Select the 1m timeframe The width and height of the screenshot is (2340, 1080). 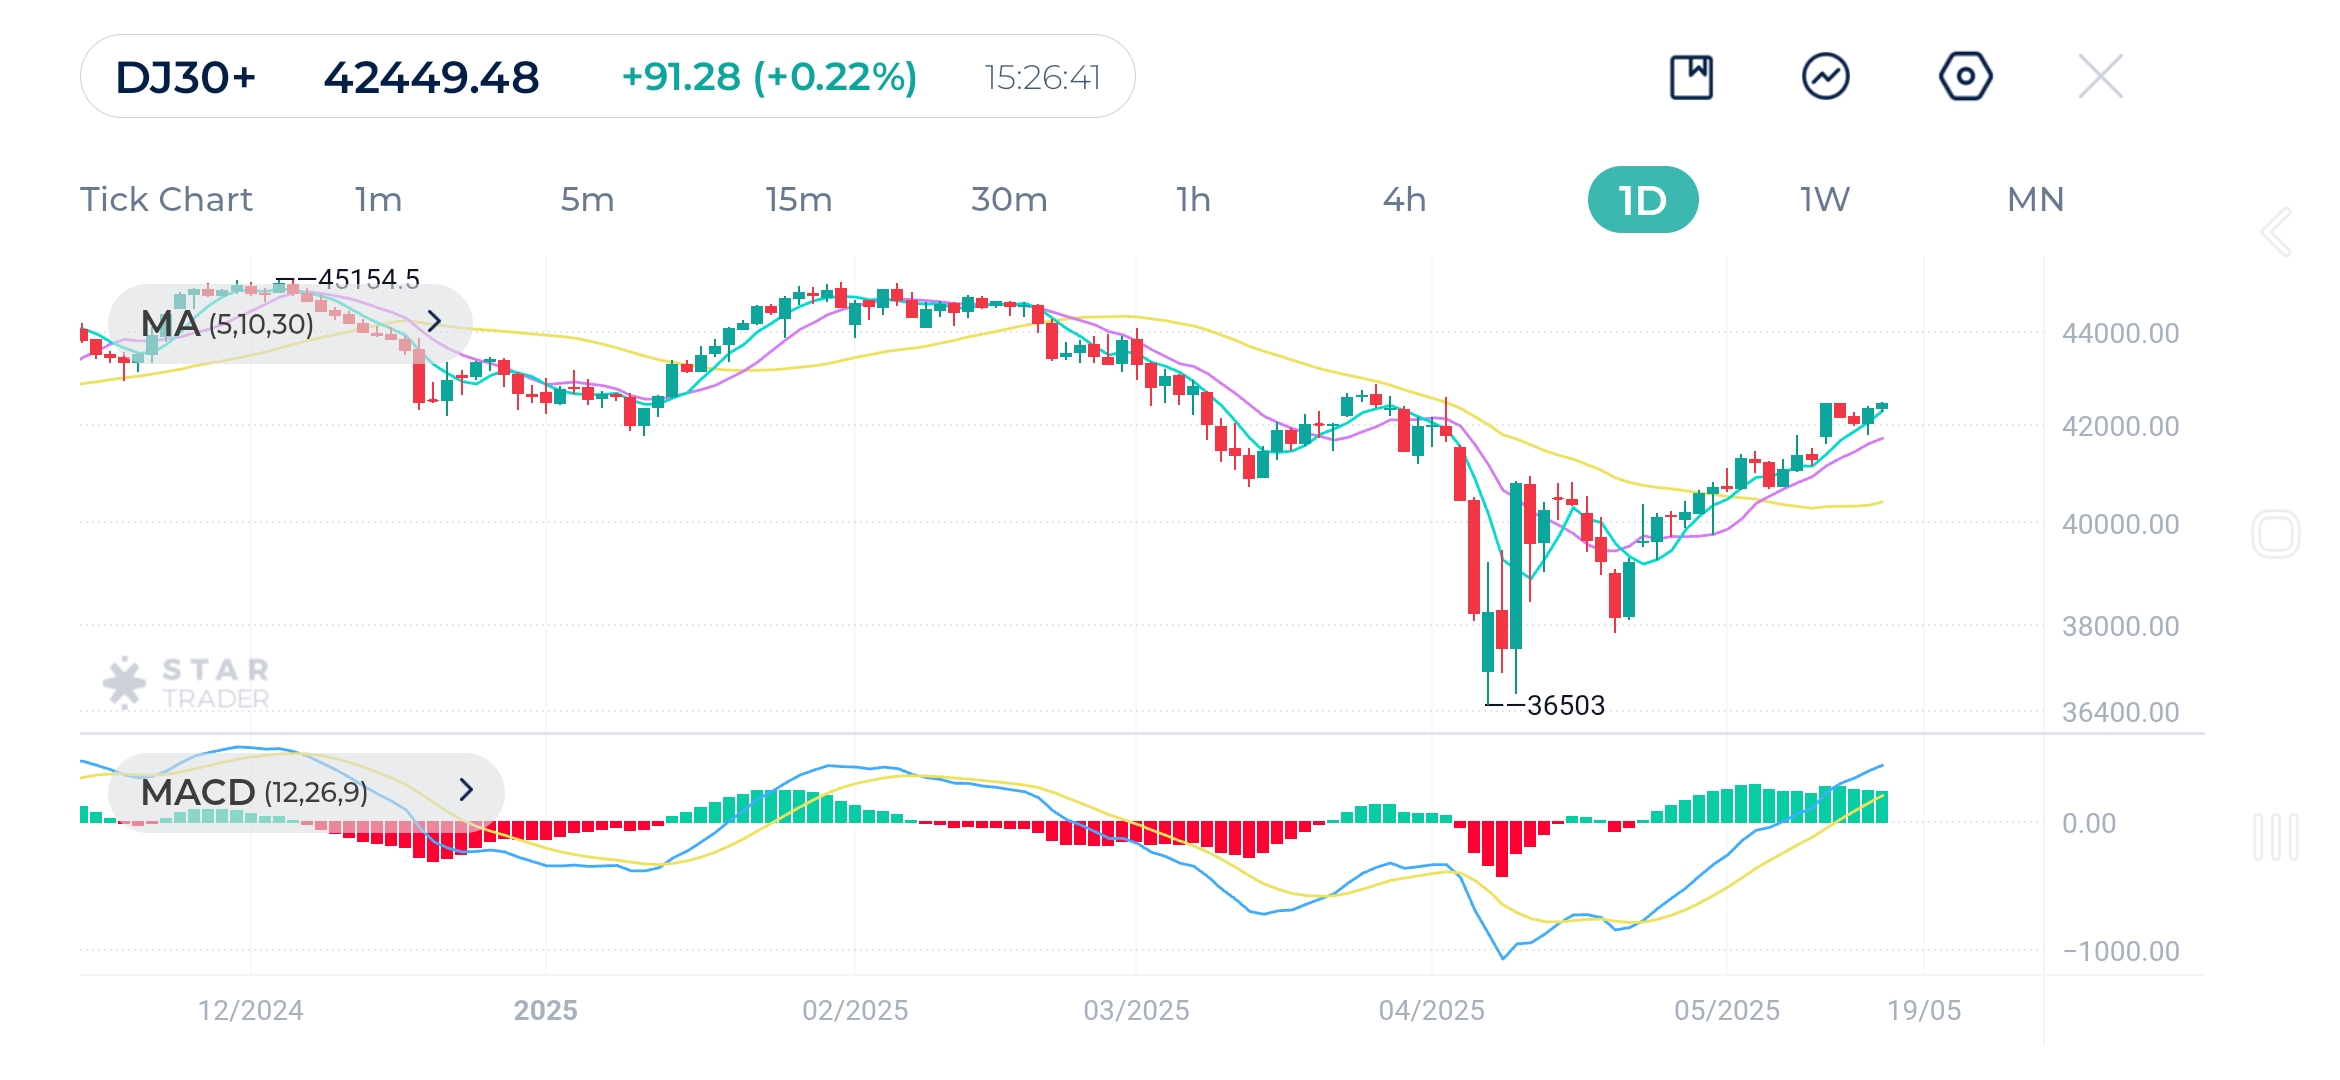(x=378, y=200)
